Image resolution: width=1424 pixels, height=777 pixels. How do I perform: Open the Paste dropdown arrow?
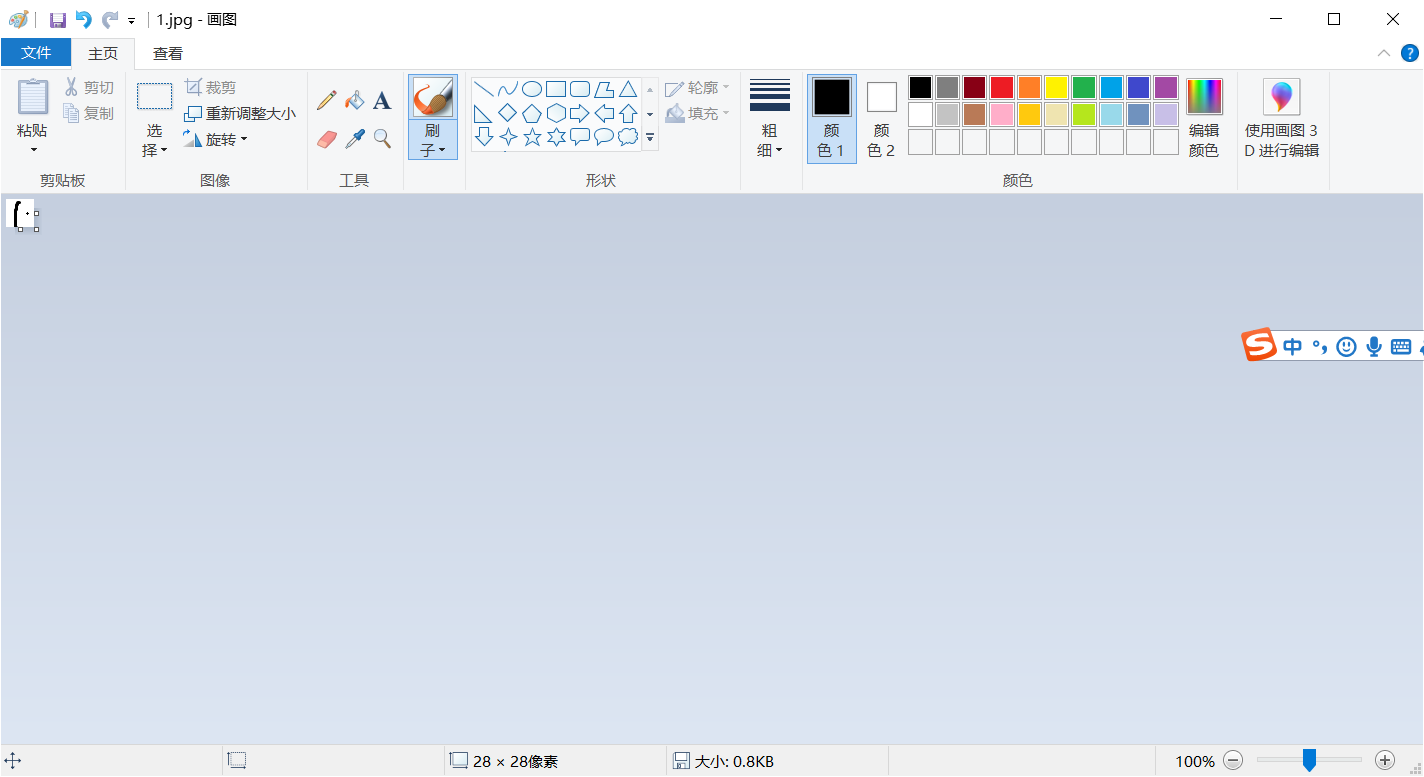click(x=33, y=150)
